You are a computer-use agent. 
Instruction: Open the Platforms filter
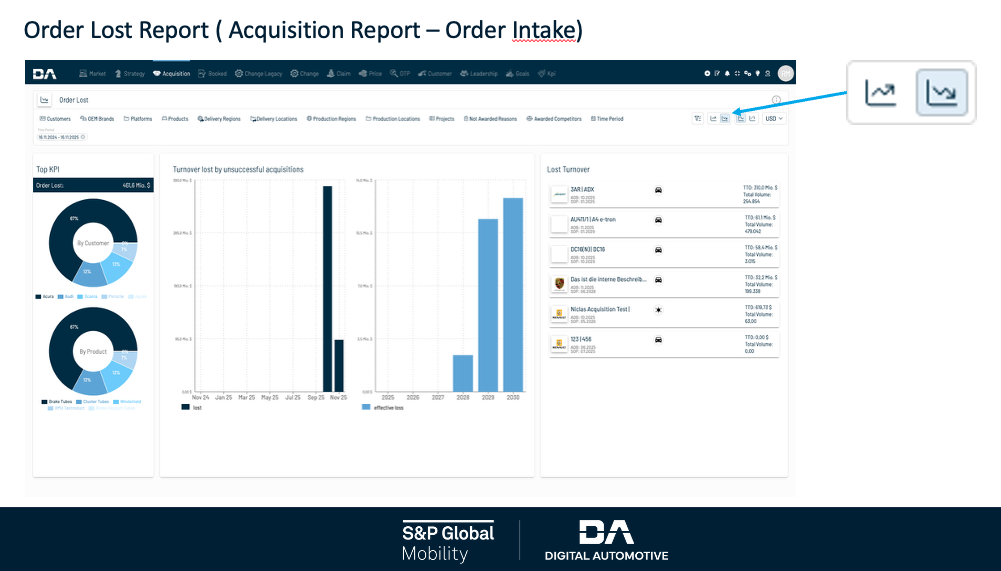pos(138,119)
